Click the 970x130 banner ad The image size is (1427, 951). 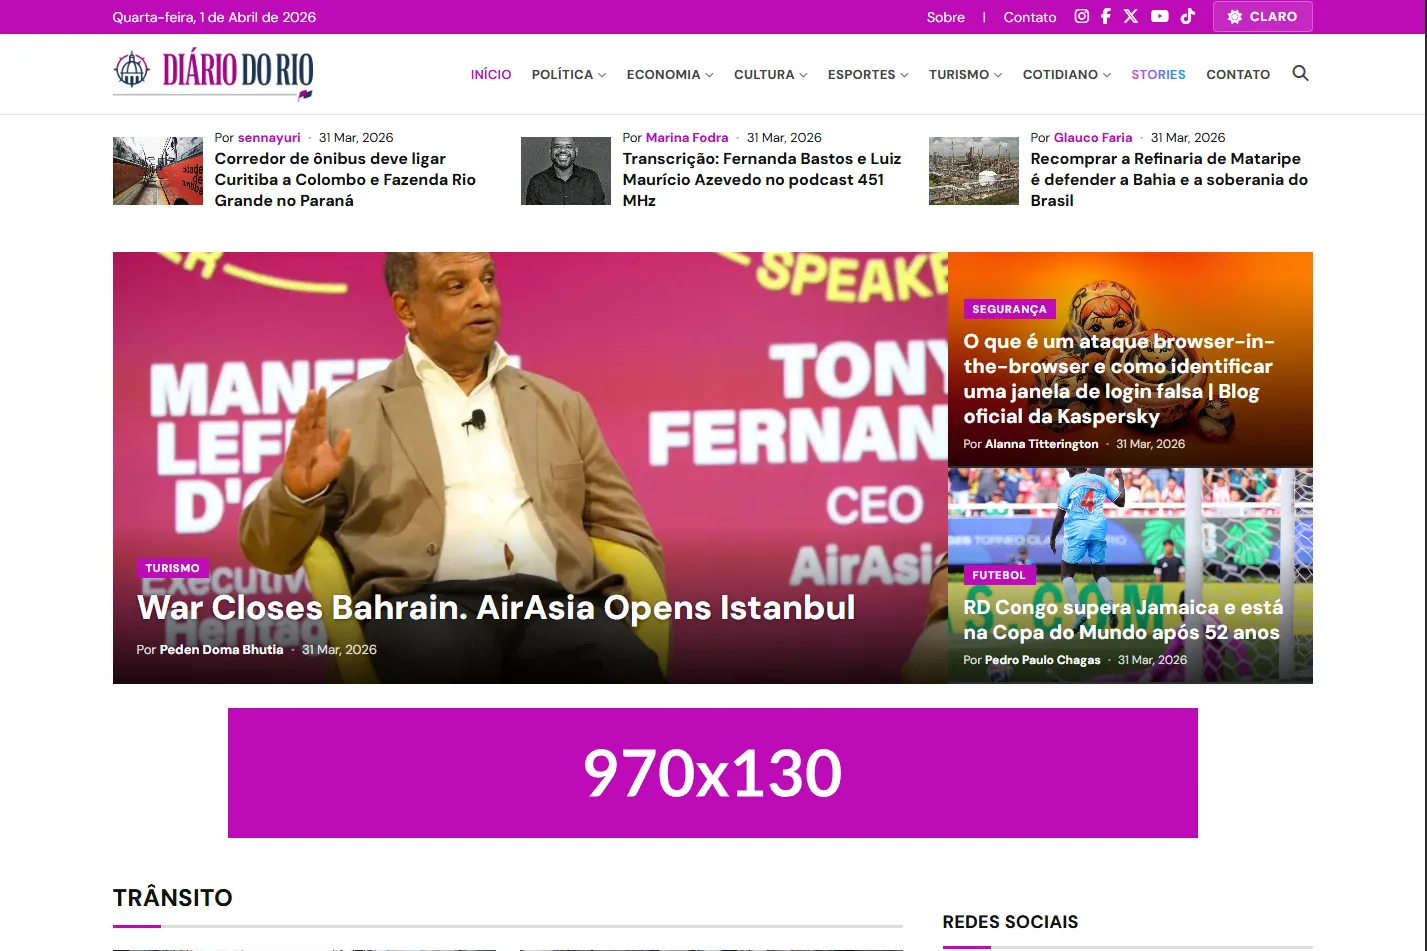713,773
